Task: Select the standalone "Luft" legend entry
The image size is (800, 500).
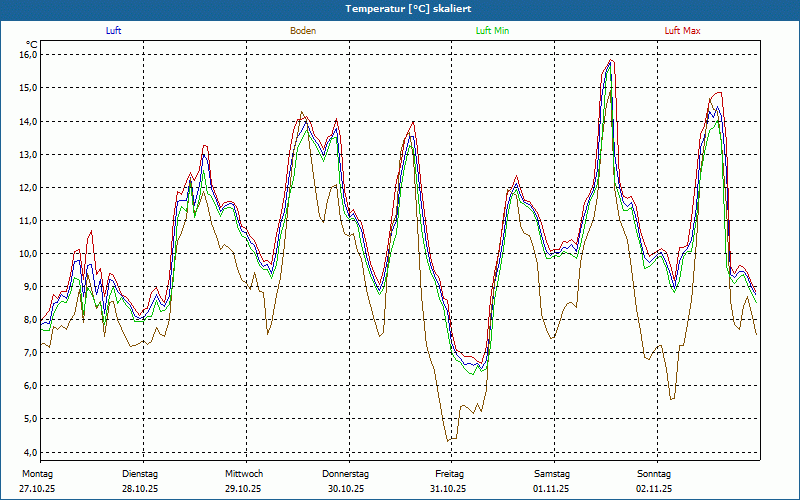Action: tap(114, 31)
